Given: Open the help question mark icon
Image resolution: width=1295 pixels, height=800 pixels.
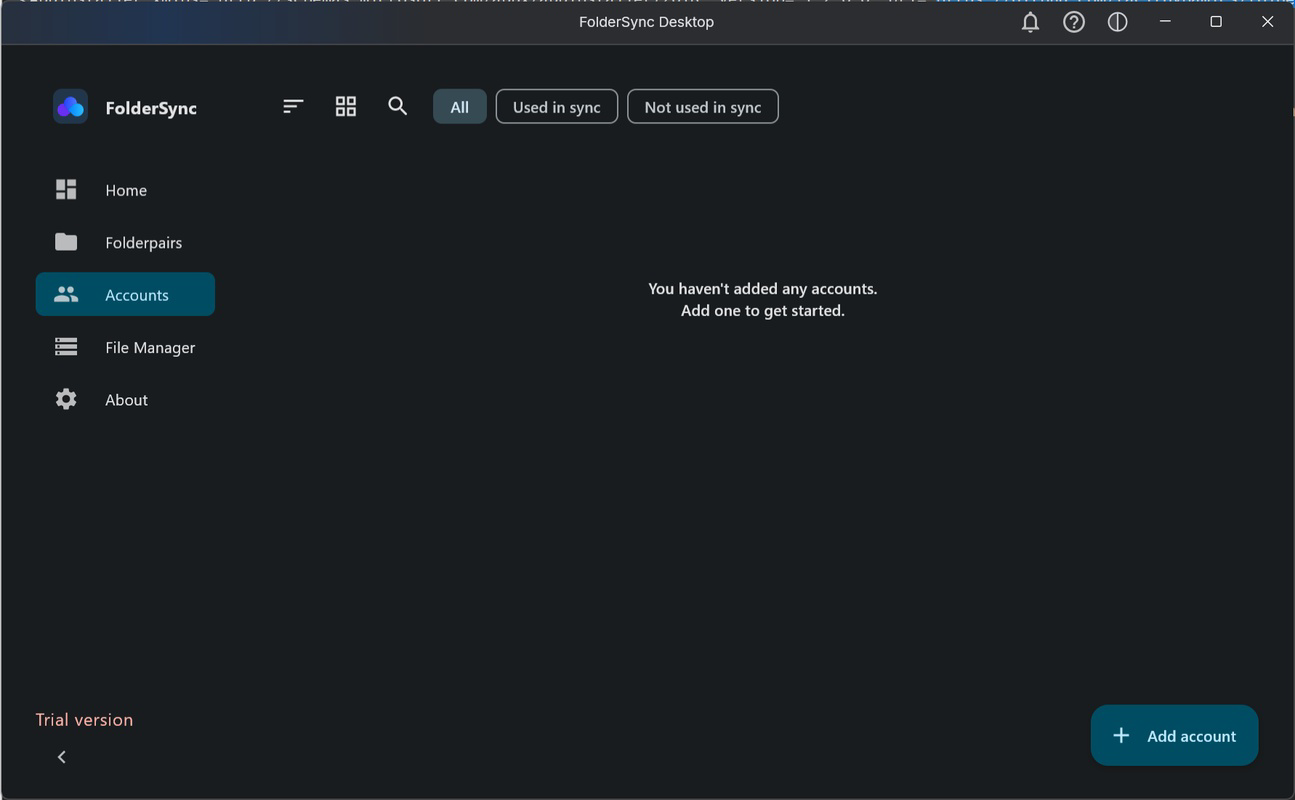Looking at the screenshot, I should click(x=1074, y=22).
